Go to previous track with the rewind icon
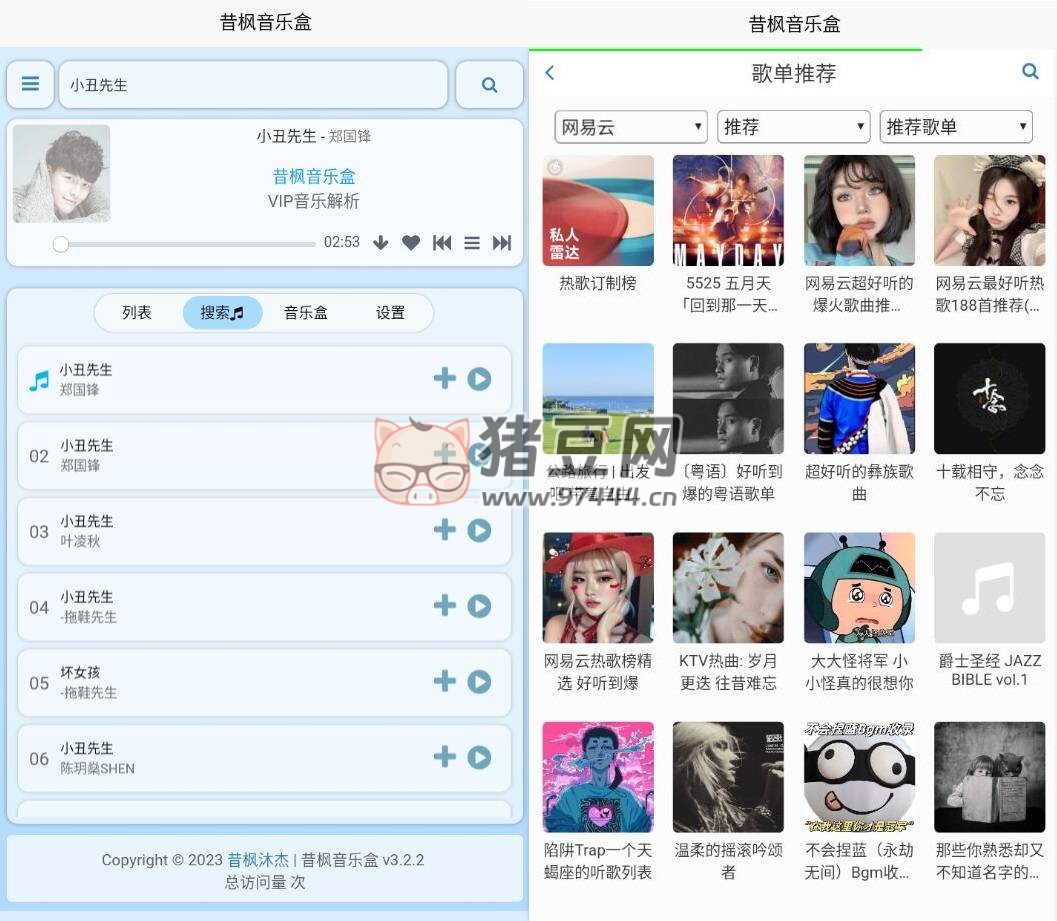 point(442,242)
